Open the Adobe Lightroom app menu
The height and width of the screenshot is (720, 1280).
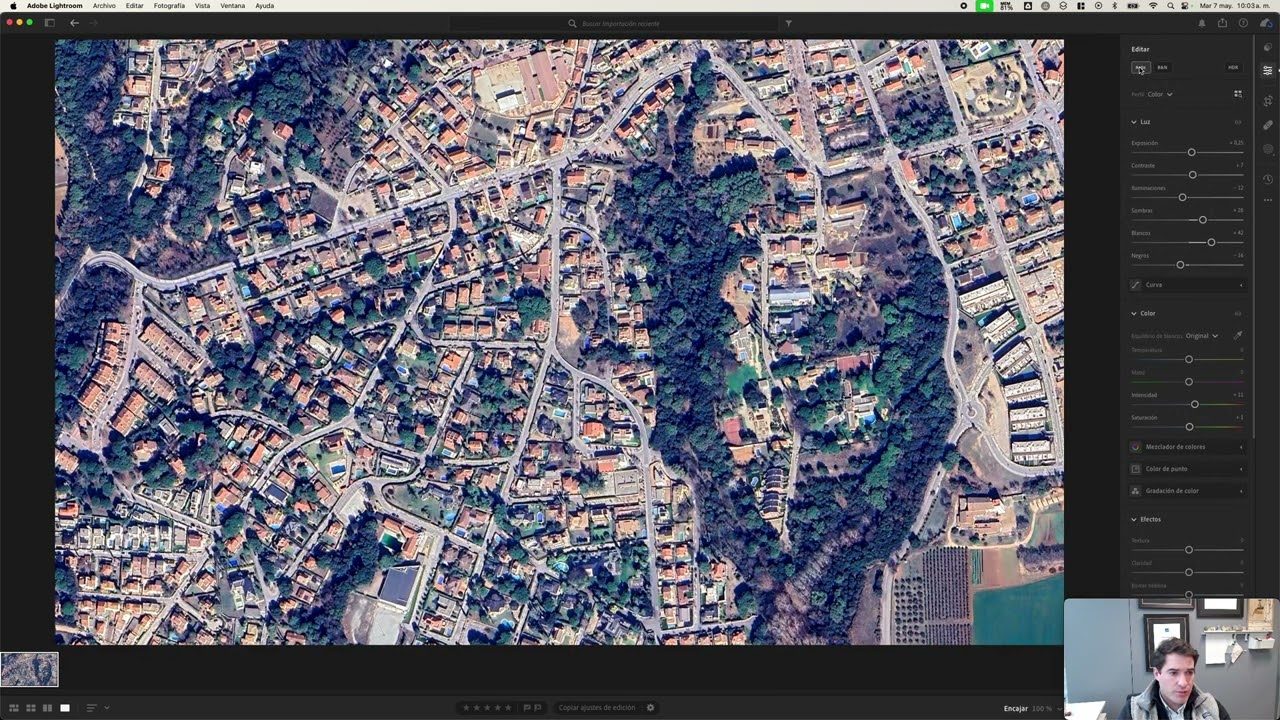coord(55,6)
